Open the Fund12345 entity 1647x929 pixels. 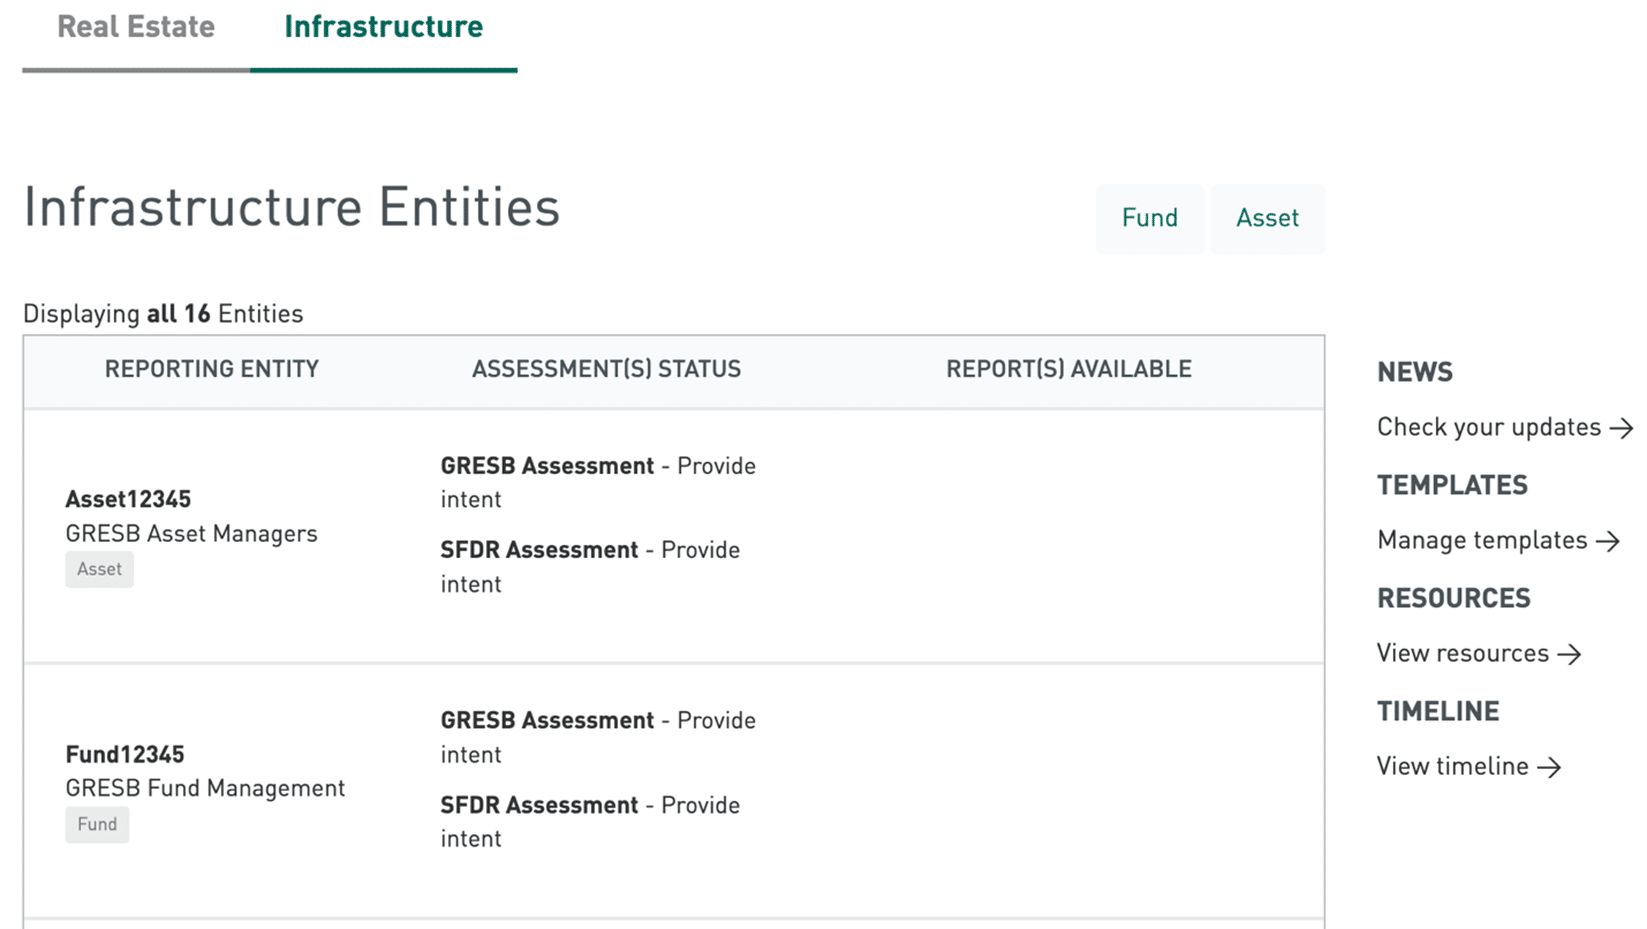click(x=125, y=754)
